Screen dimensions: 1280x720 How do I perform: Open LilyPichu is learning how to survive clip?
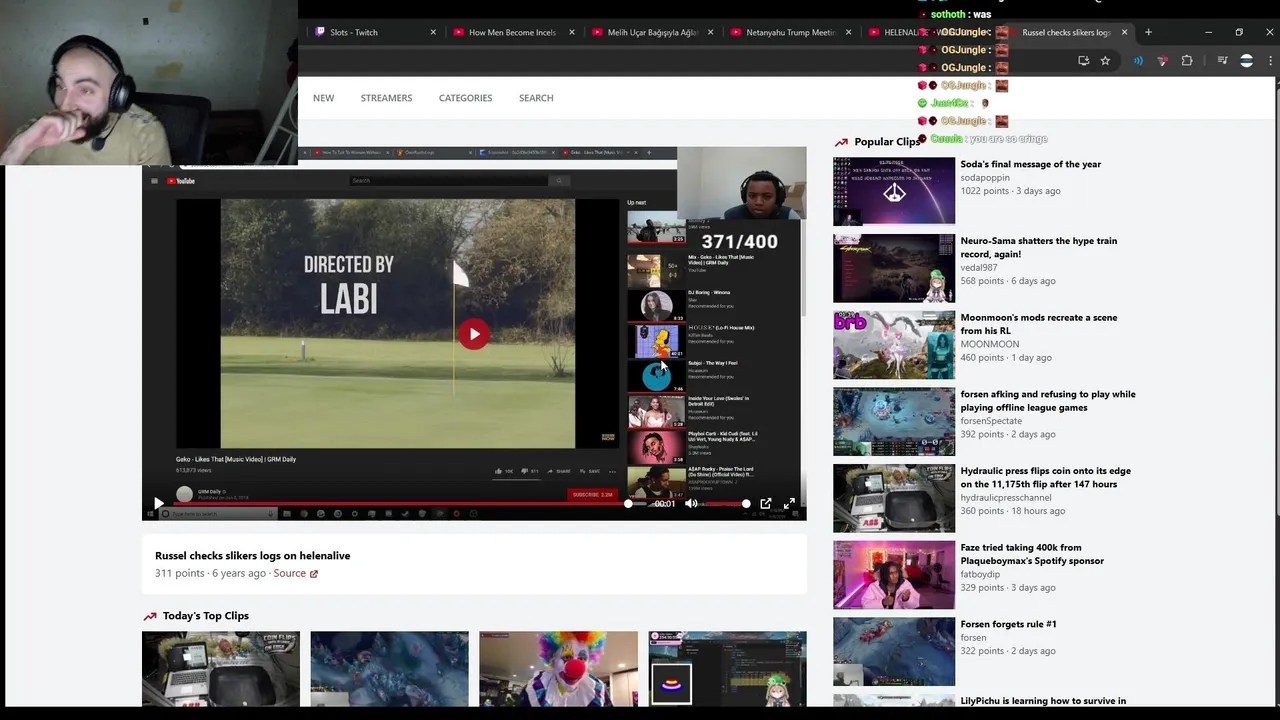pos(1043,701)
